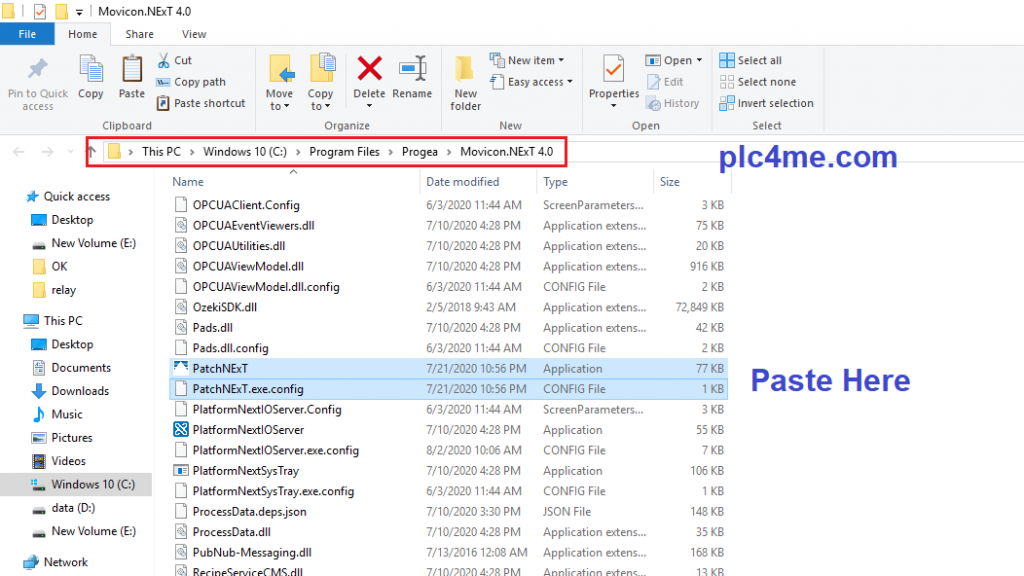Select the PlatformNextIOServer application file
This screenshot has height=576, width=1024.
tap(248, 430)
